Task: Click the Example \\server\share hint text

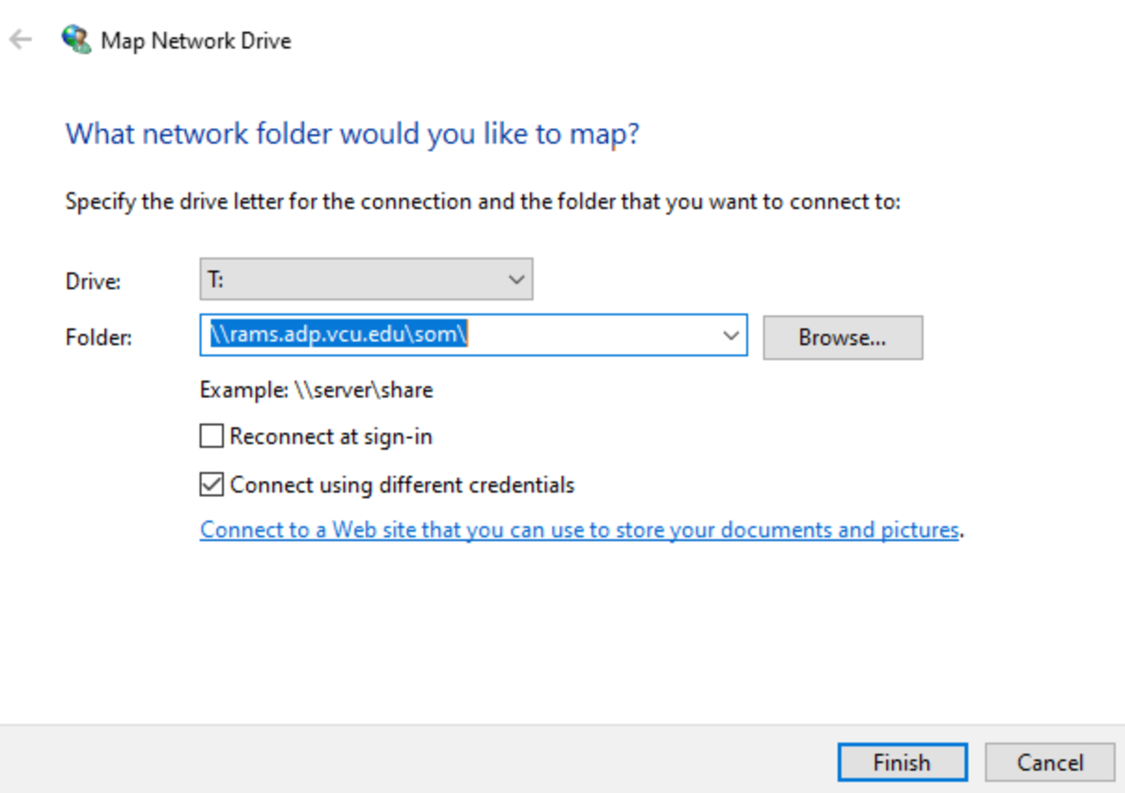Action: (x=316, y=390)
